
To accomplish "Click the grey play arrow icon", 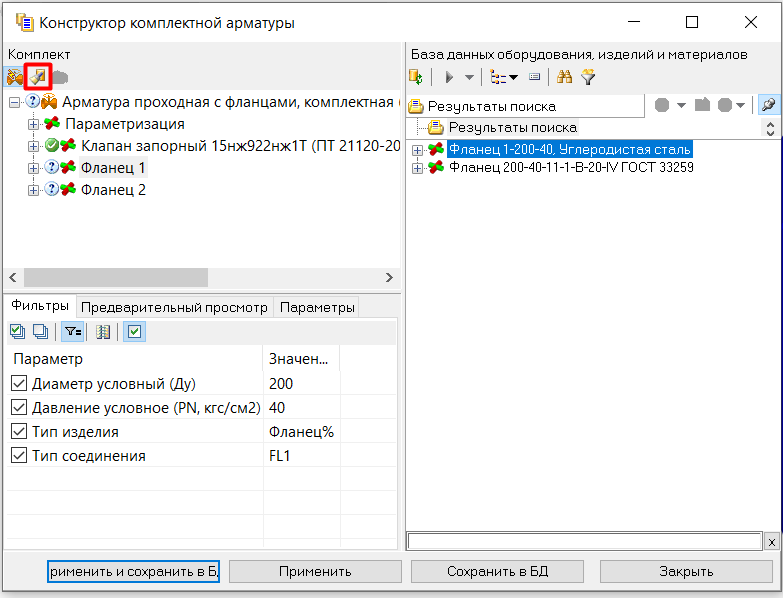I will pyautogui.click(x=448, y=77).
